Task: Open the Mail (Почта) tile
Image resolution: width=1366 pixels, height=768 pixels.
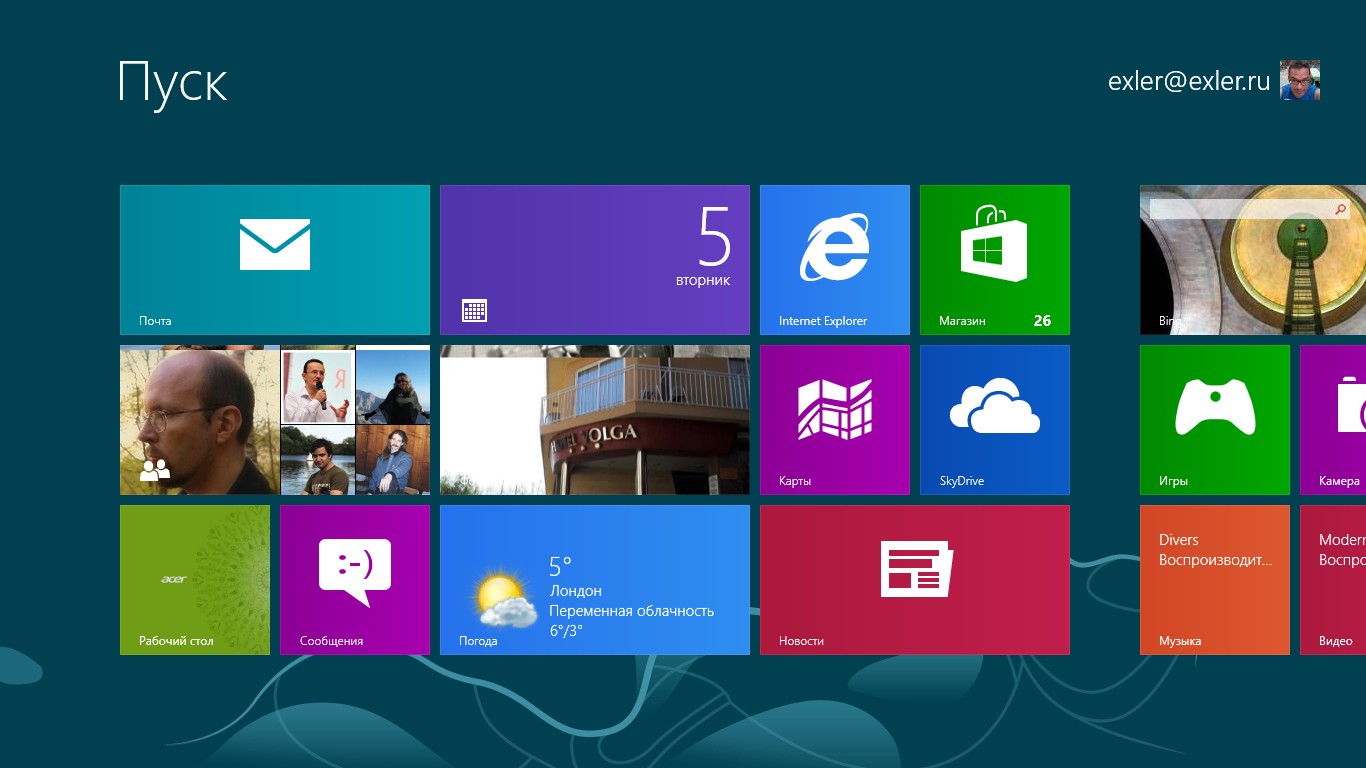Action: [275, 260]
